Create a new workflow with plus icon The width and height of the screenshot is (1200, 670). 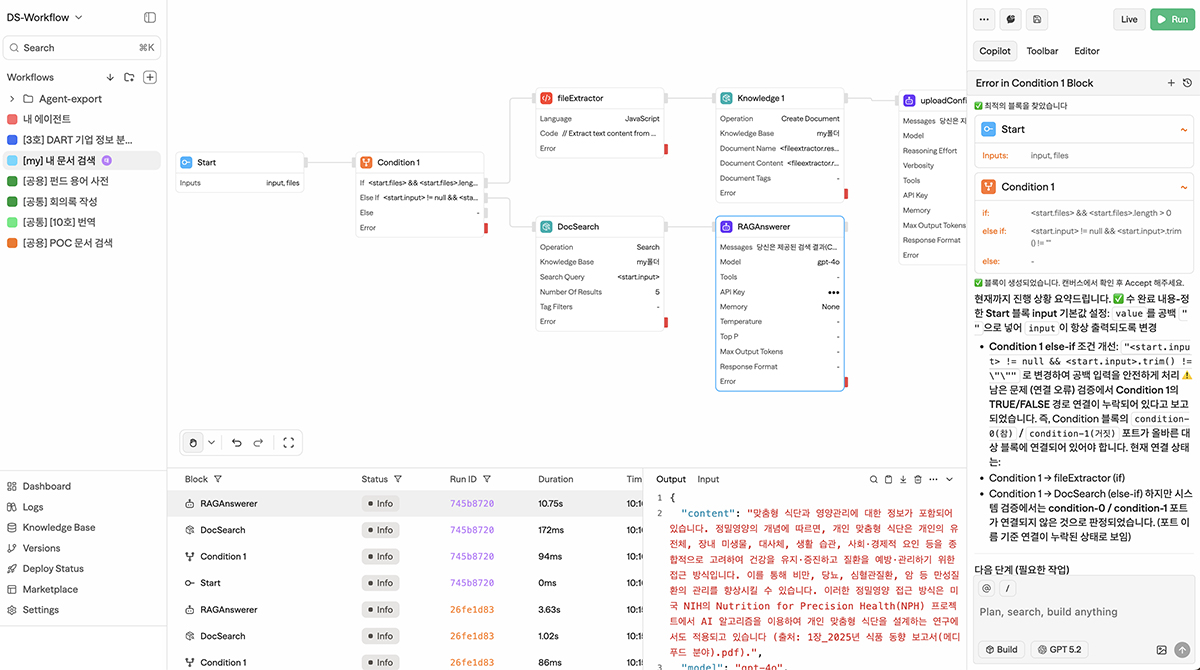click(x=150, y=77)
